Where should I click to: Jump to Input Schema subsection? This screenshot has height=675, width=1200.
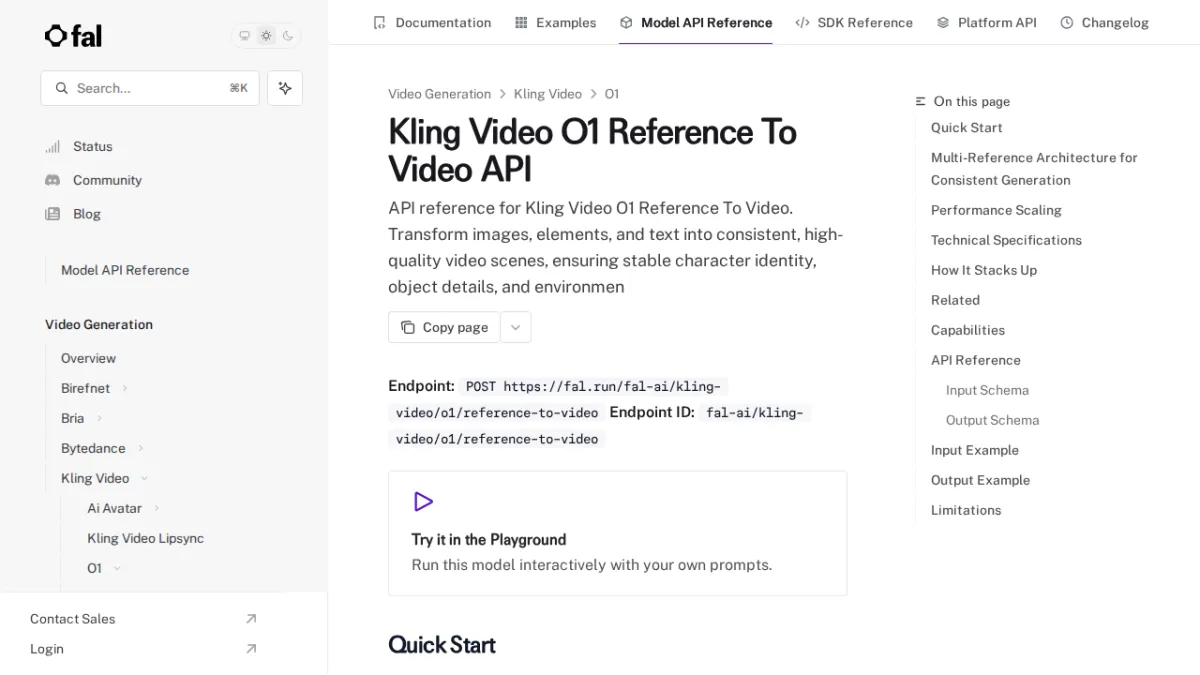987,390
